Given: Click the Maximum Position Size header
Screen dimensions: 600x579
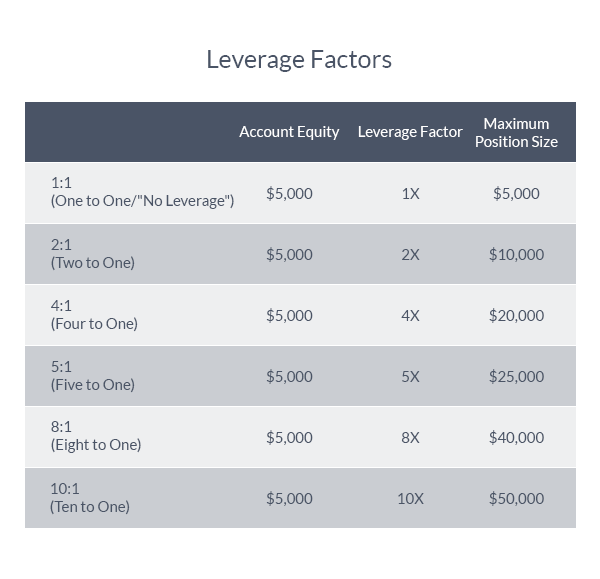Looking at the screenshot, I should 516,132.
